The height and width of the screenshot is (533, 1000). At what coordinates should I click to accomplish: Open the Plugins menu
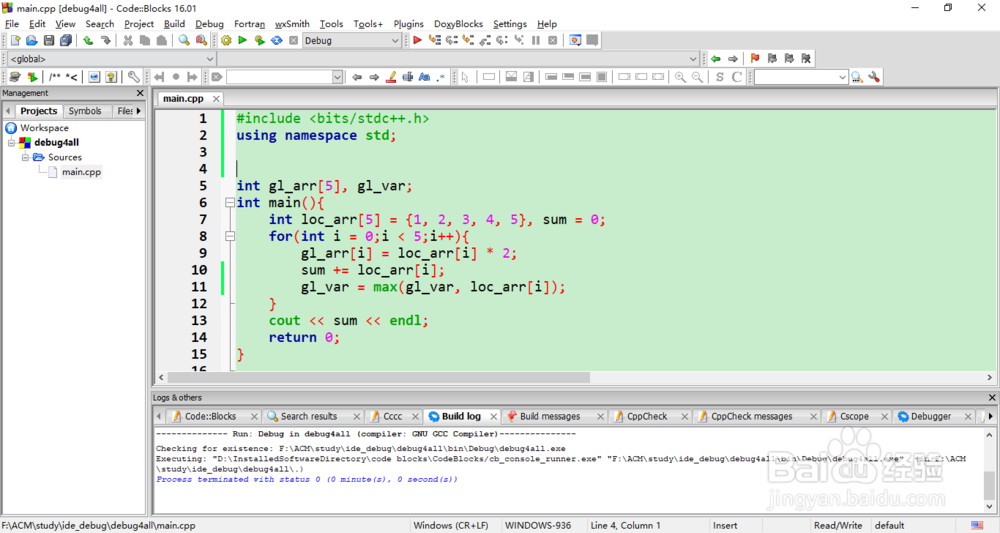[x=408, y=24]
